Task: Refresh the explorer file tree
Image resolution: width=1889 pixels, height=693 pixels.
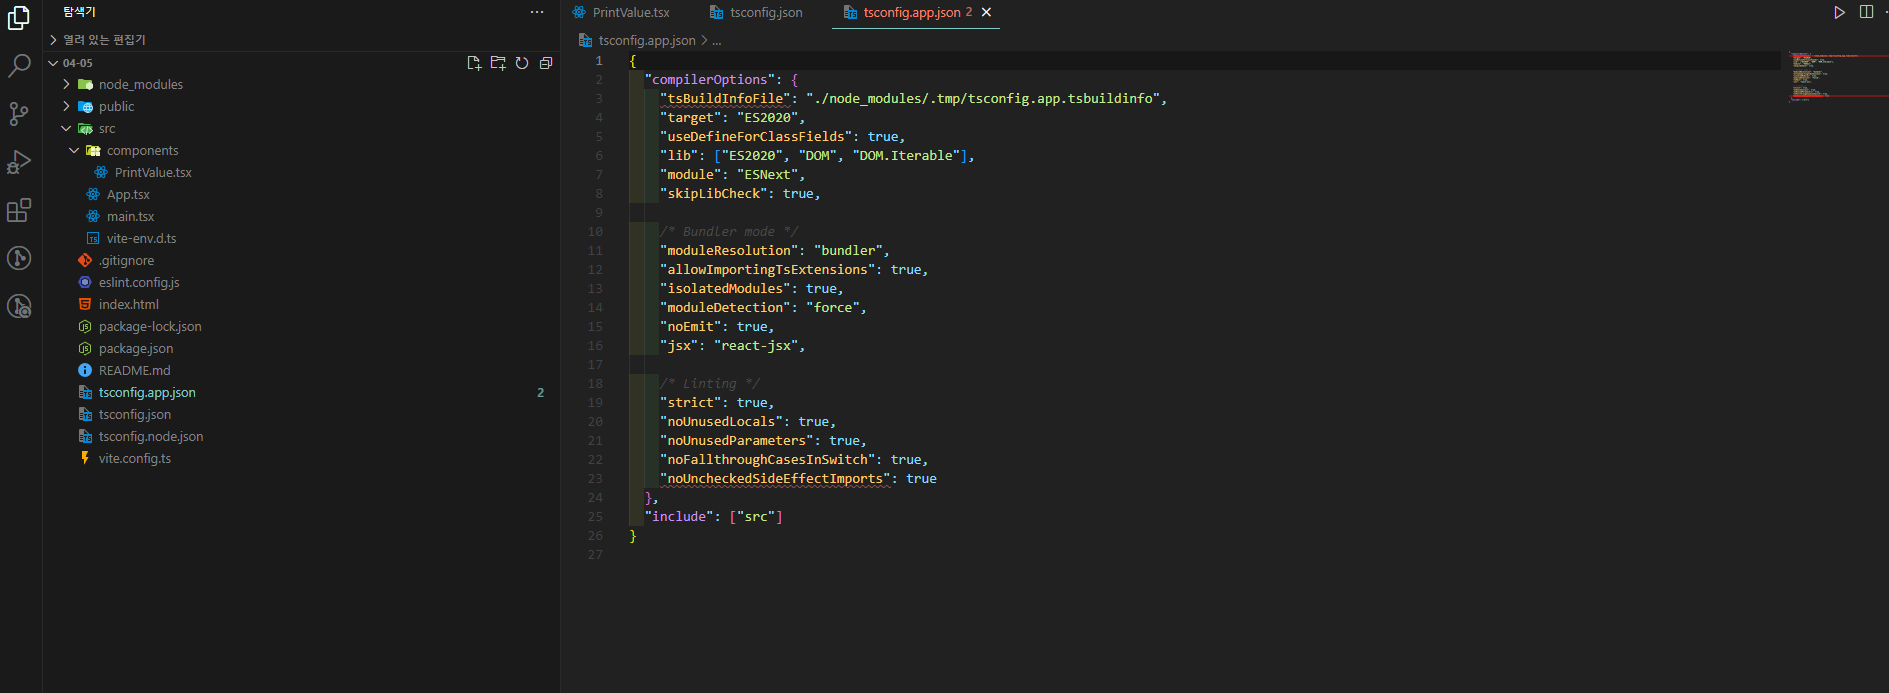Action: point(522,63)
